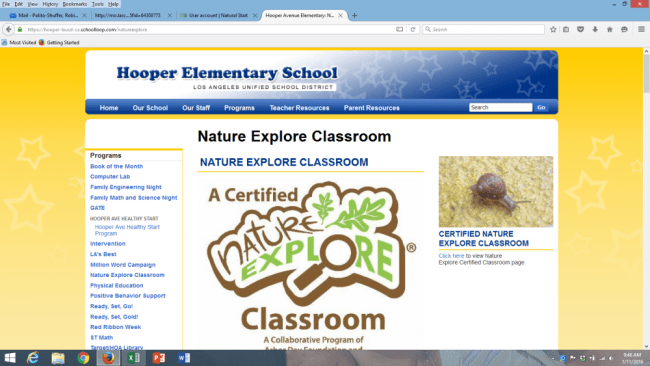The width and height of the screenshot is (650, 366).
Task: Click the Go search button
Action: [541, 107]
